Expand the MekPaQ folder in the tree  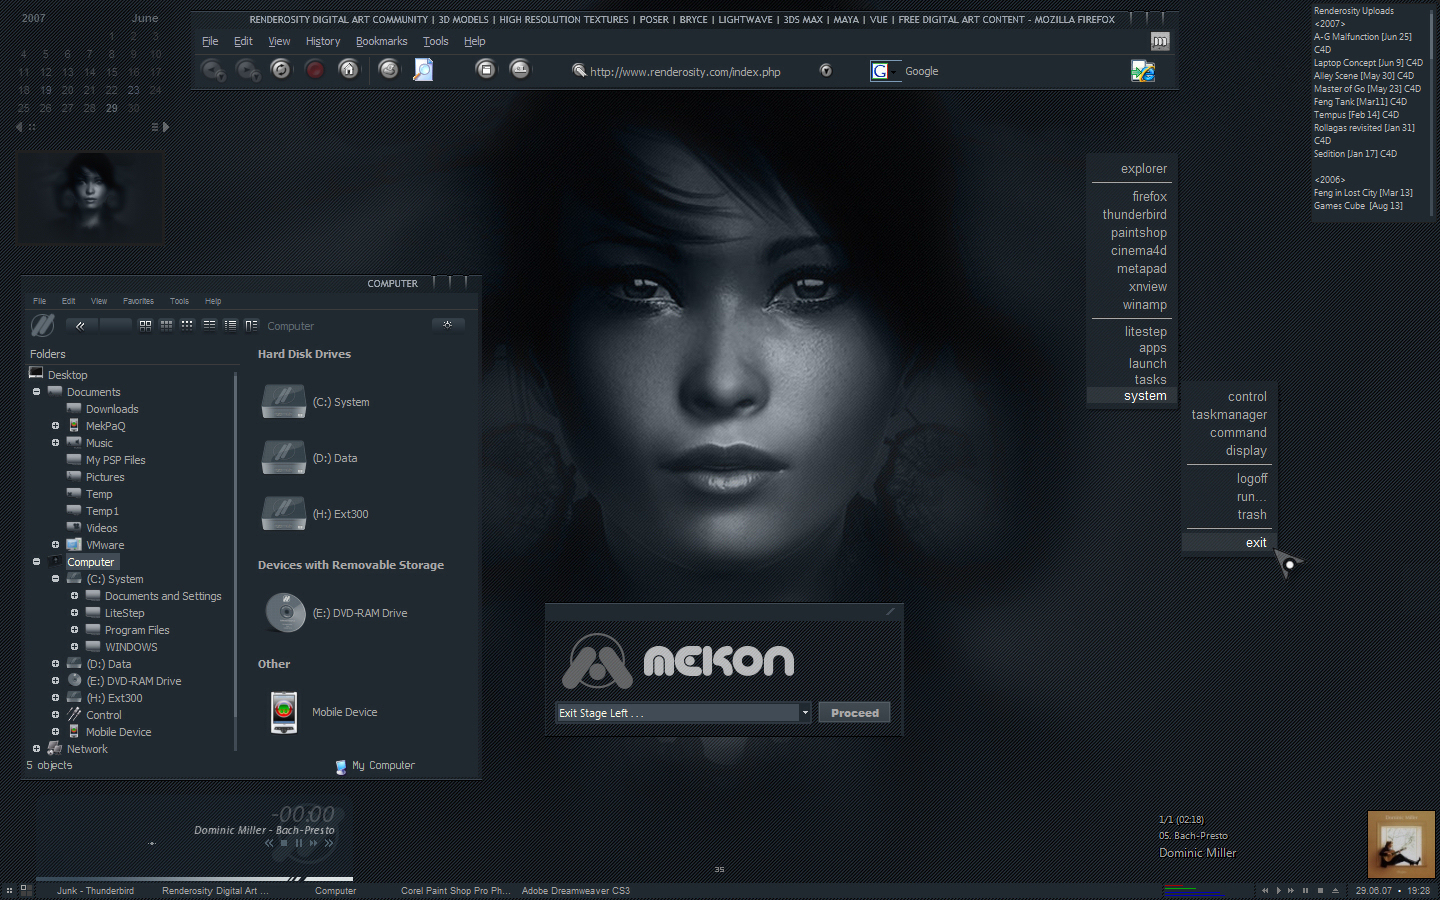click(x=56, y=426)
